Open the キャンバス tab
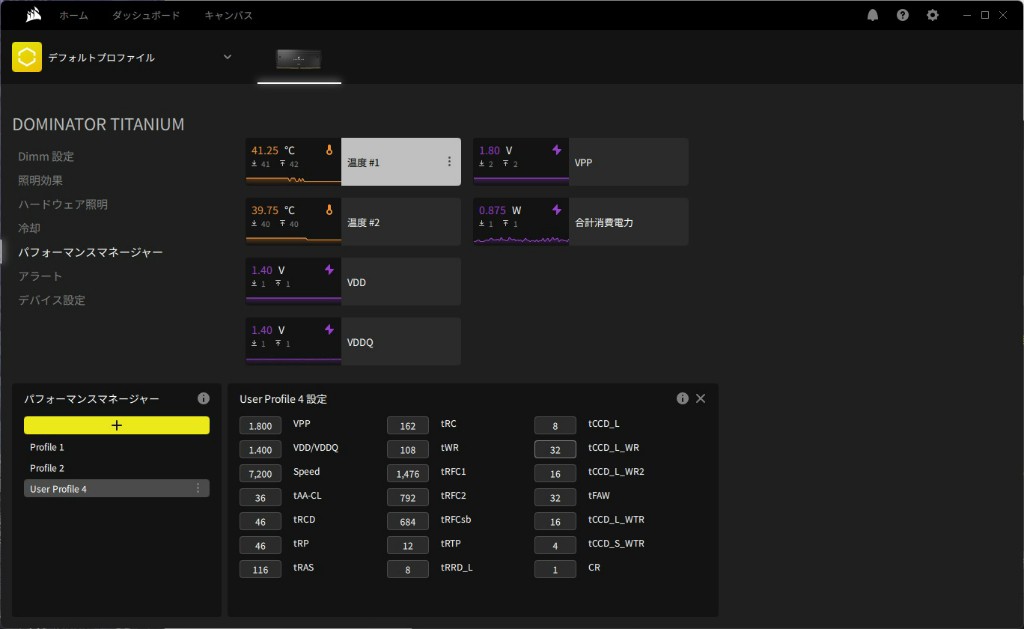This screenshot has width=1024, height=629. (228, 16)
